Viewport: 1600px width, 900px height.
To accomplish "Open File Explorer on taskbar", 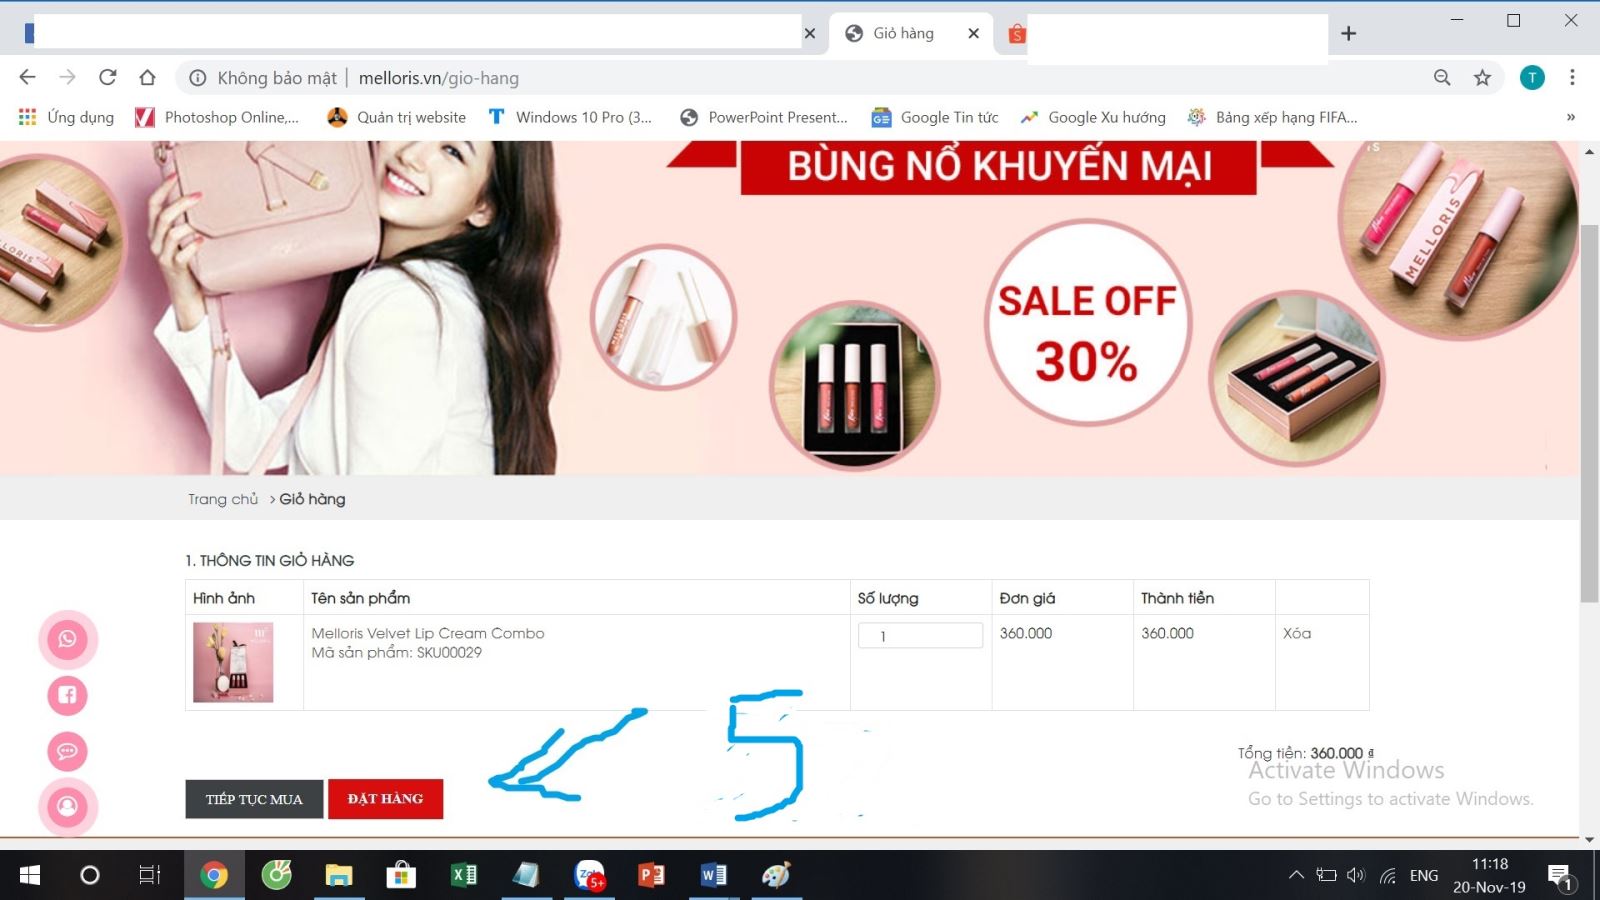I will click(339, 876).
